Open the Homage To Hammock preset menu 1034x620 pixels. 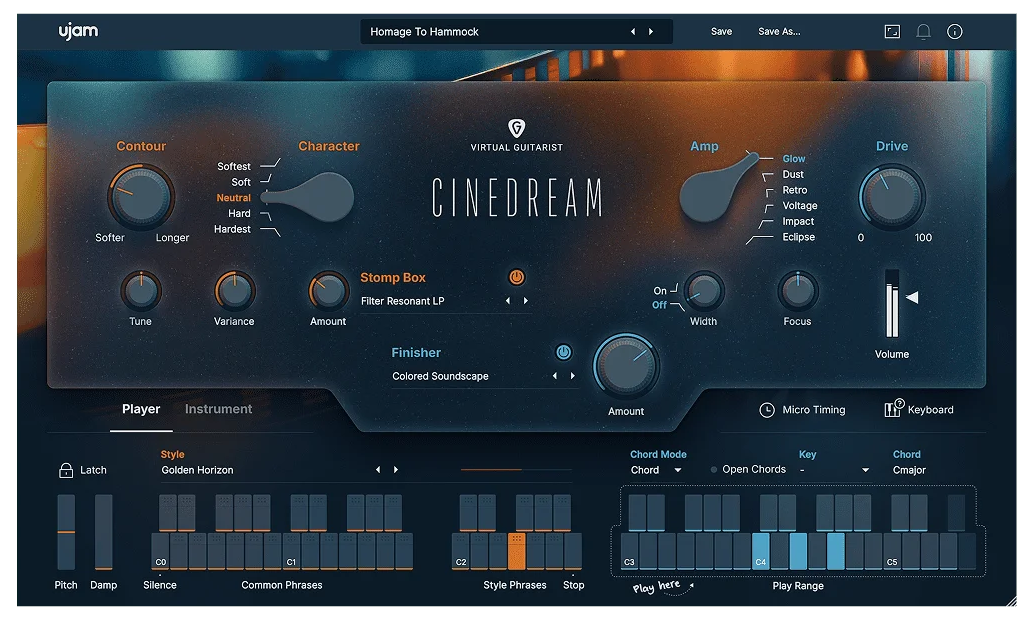tap(516, 32)
